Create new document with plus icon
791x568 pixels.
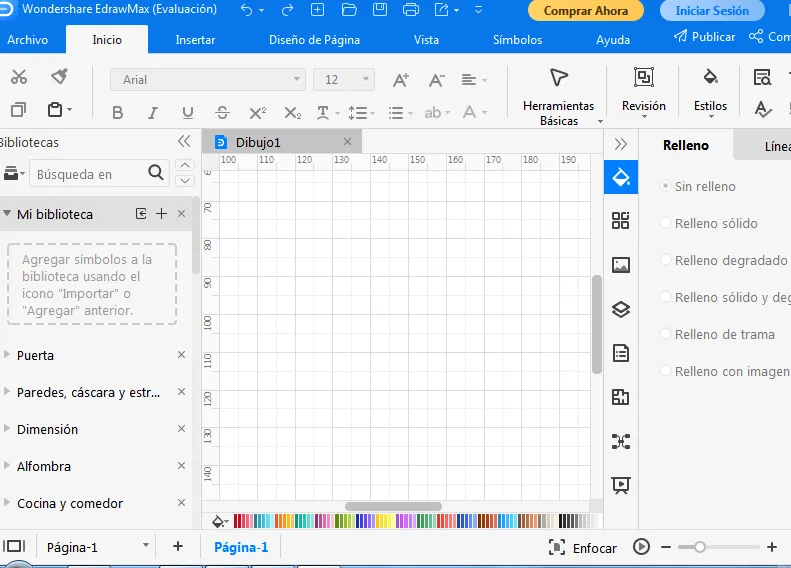pyautogui.click(x=317, y=10)
